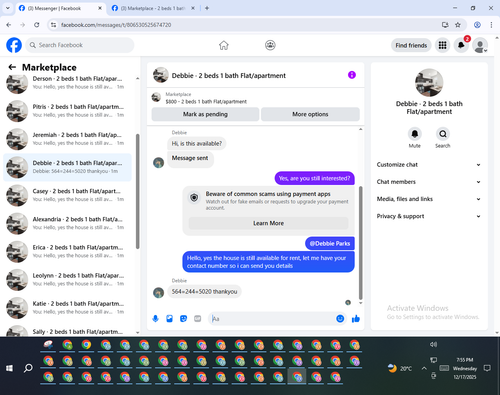500x395 pixels.
Task: Focus the Aa message input box
Action: [x=273, y=319]
